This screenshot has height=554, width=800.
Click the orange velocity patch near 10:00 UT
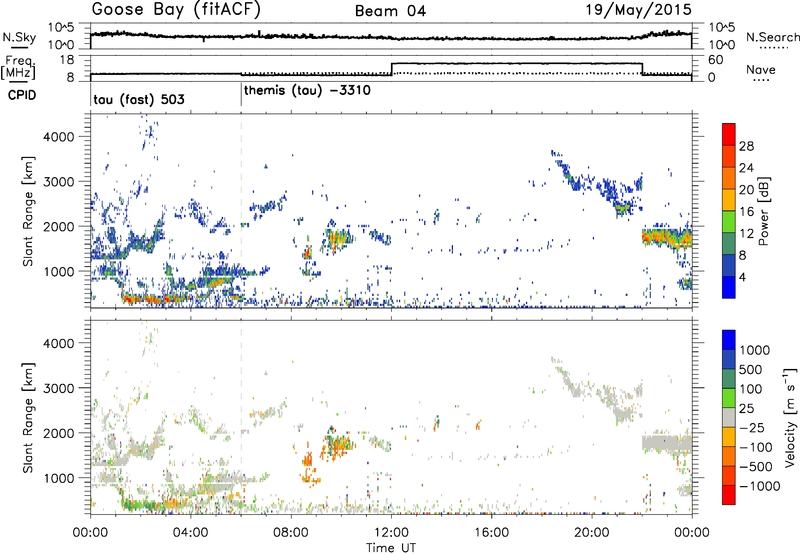[x=337, y=445]
